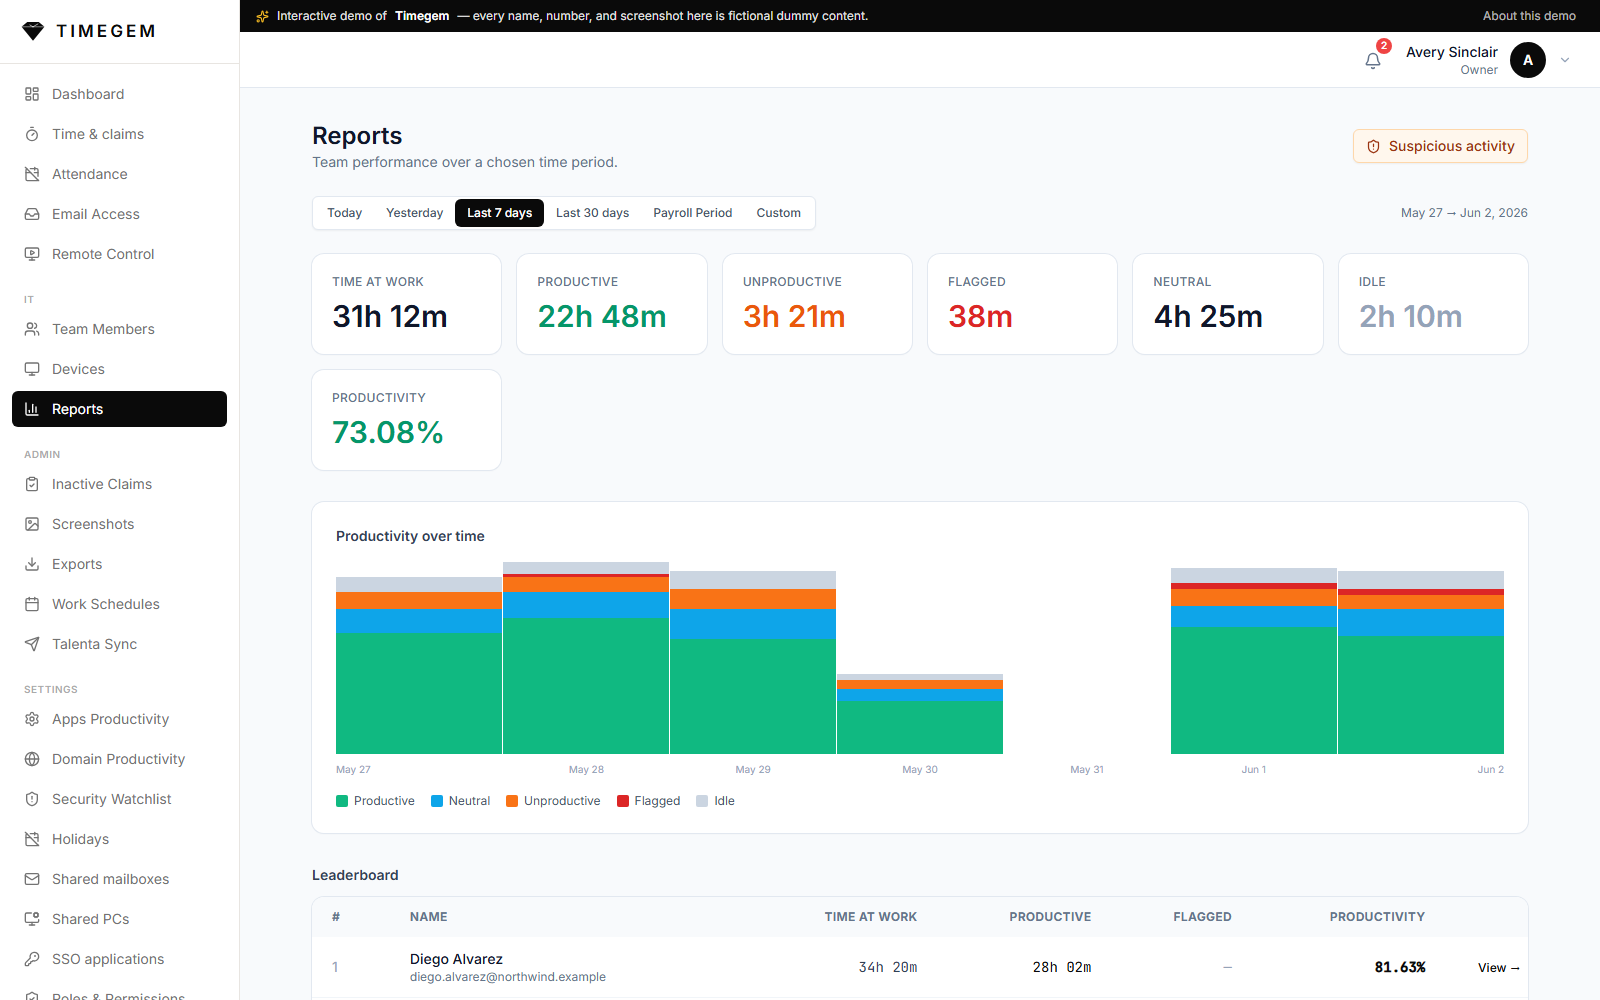Click the Shared PCs monitor icon
Screen dimensions: 1600x1000
[32, 919]
